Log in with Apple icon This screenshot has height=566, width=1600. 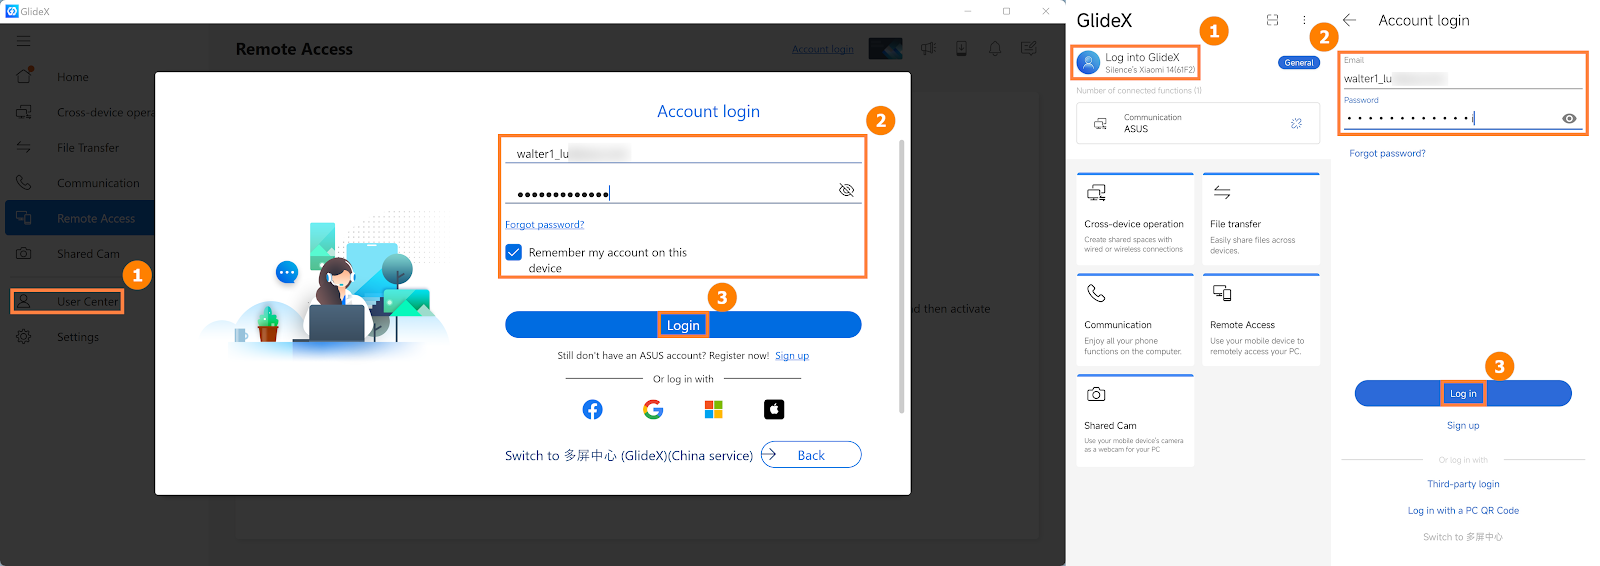774,409
